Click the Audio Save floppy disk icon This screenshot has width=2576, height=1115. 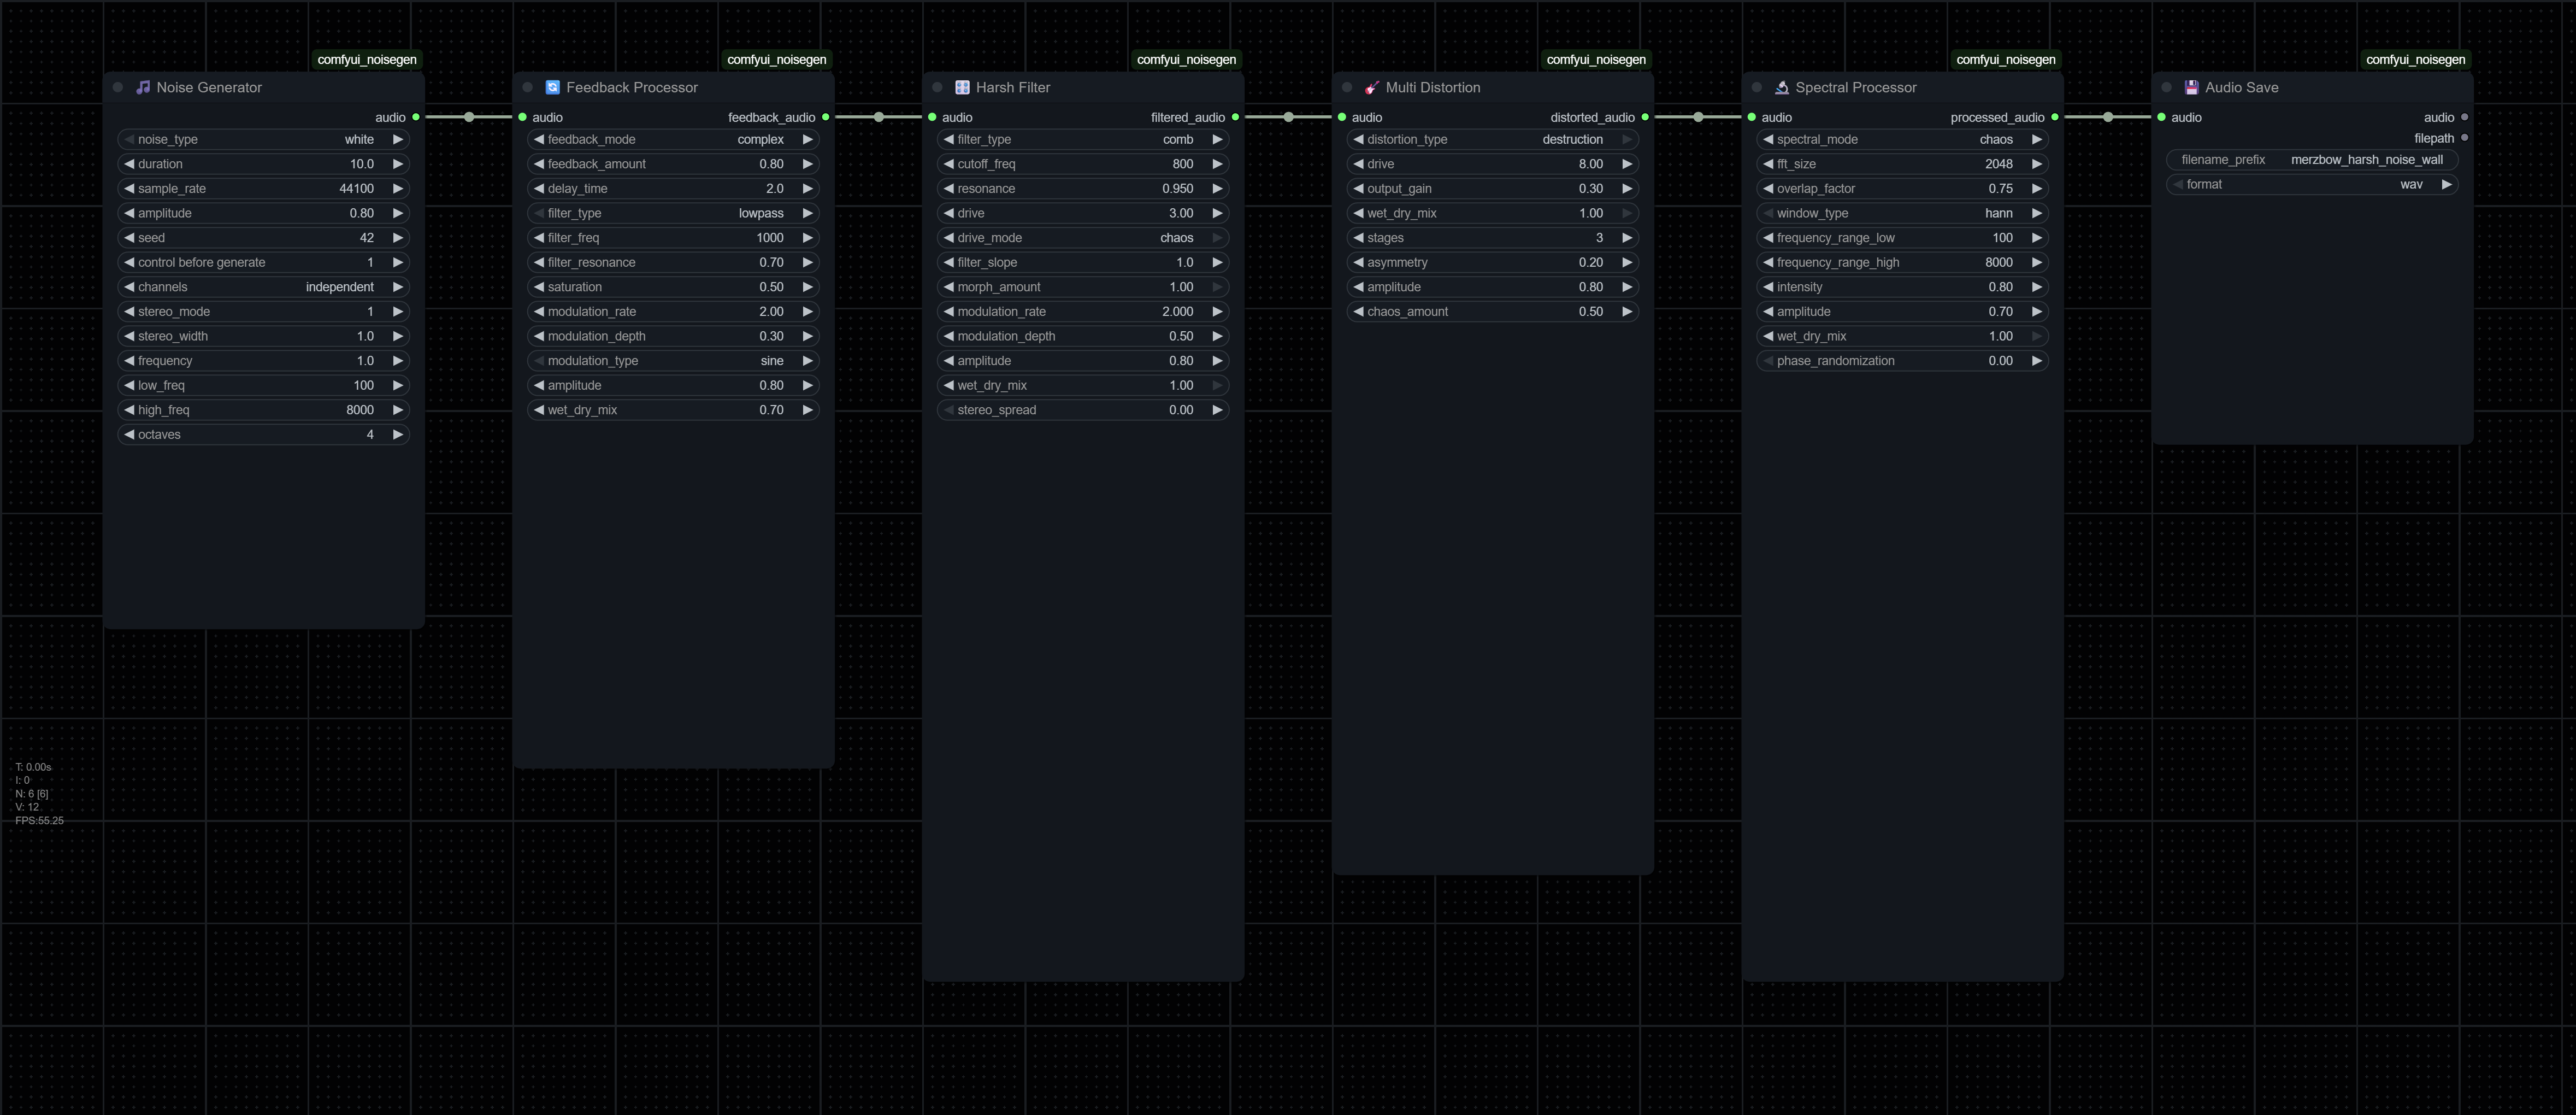[2191, 87]
